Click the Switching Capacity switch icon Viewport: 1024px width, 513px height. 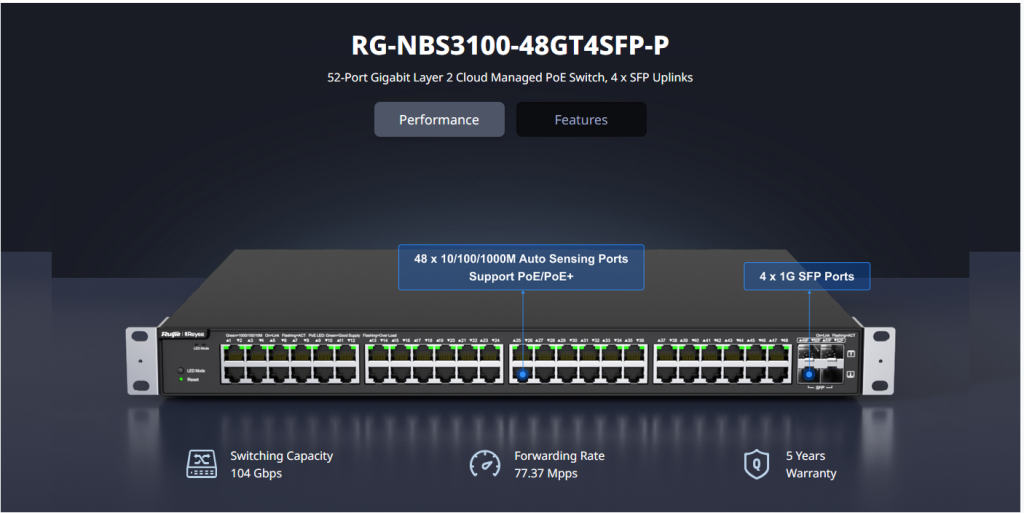(x=202, y=464)
